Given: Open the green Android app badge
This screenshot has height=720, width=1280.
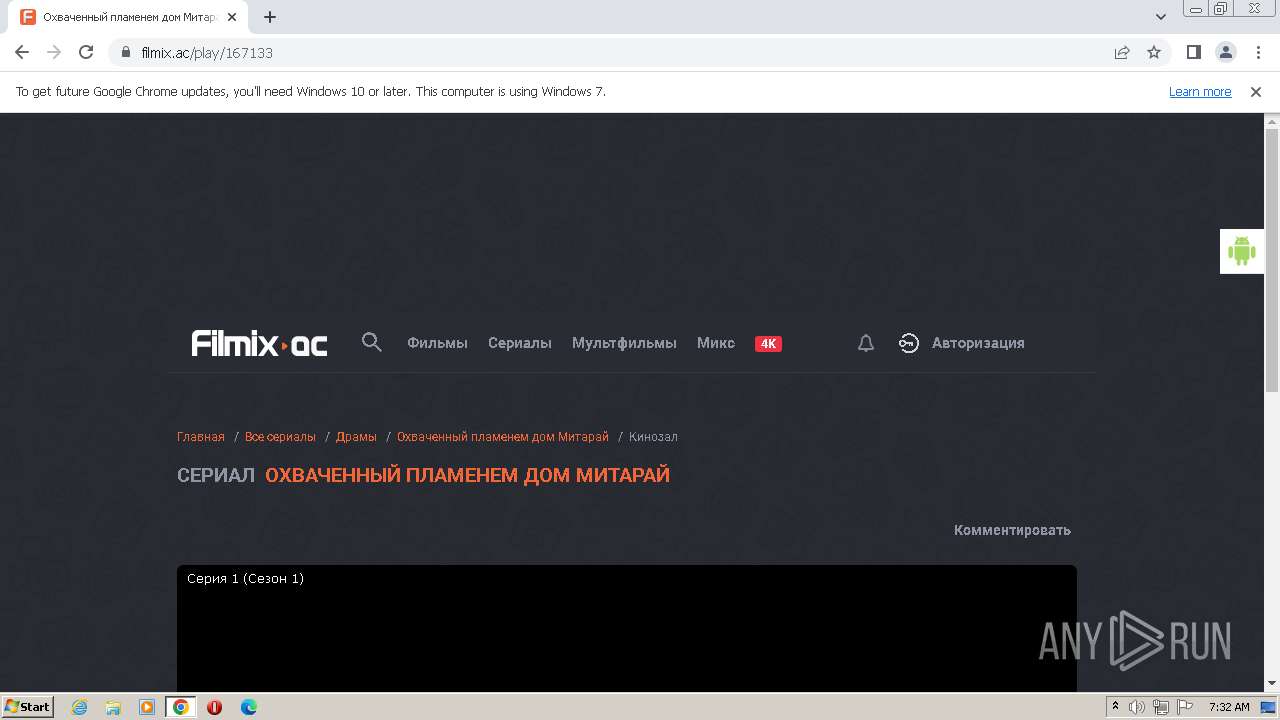Looking at the screenshot, I should coord(1242,251).
